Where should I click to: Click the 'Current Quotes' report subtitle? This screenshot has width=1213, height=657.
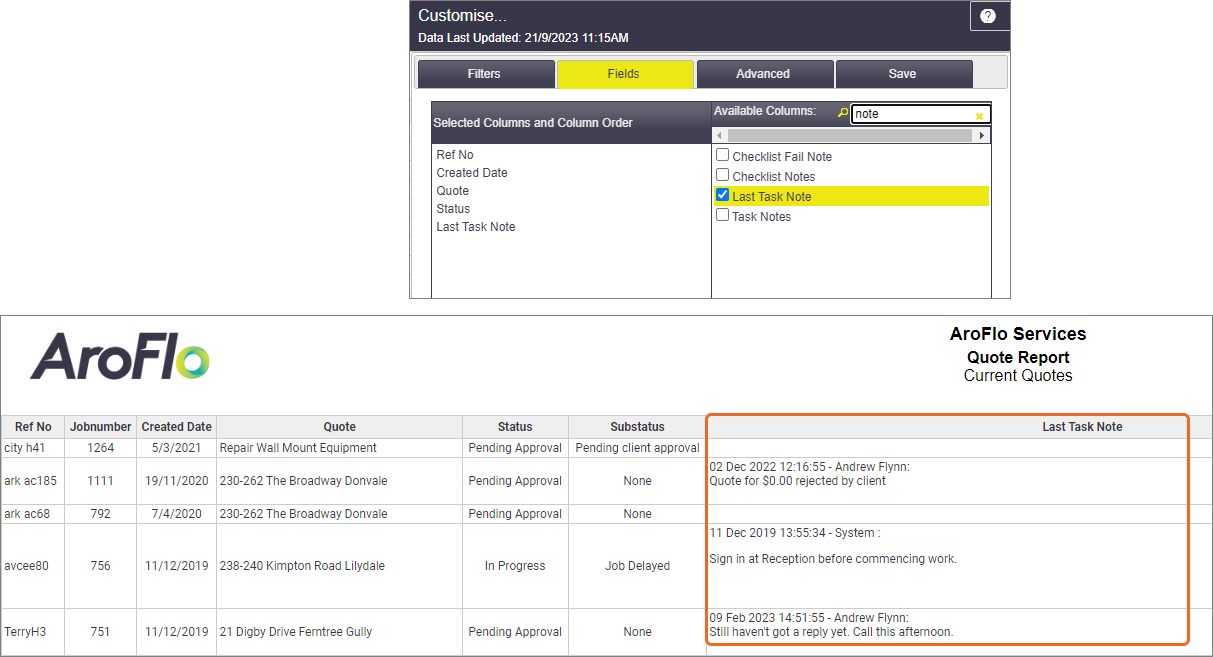1018,376
